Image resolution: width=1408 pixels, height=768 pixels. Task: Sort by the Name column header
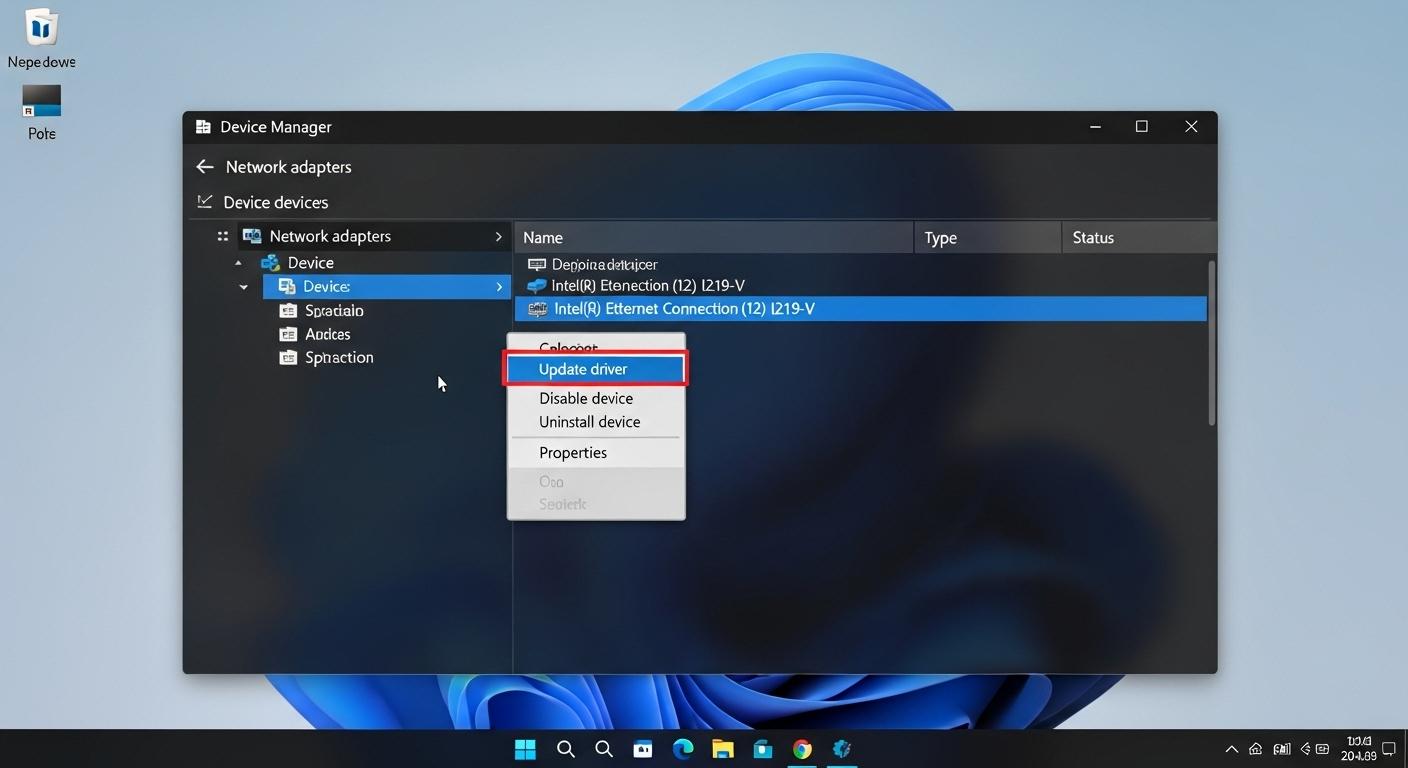pyautogui.click(x=543, y=237)
